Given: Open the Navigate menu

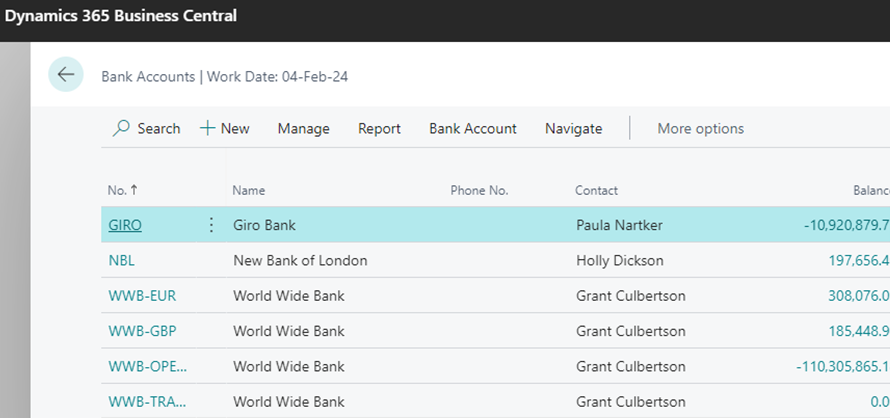Looking at the screenshot, I should click(573, 129).
